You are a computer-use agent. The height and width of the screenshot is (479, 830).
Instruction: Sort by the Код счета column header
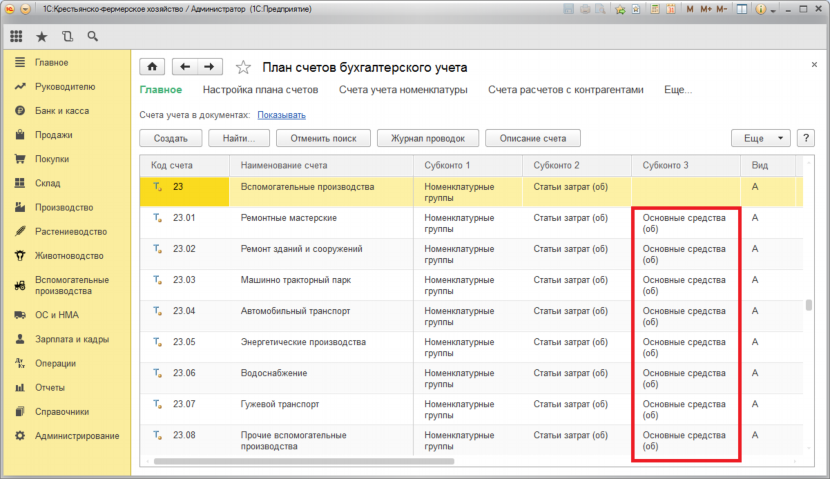pyautogui.click(x=179, y=165)
